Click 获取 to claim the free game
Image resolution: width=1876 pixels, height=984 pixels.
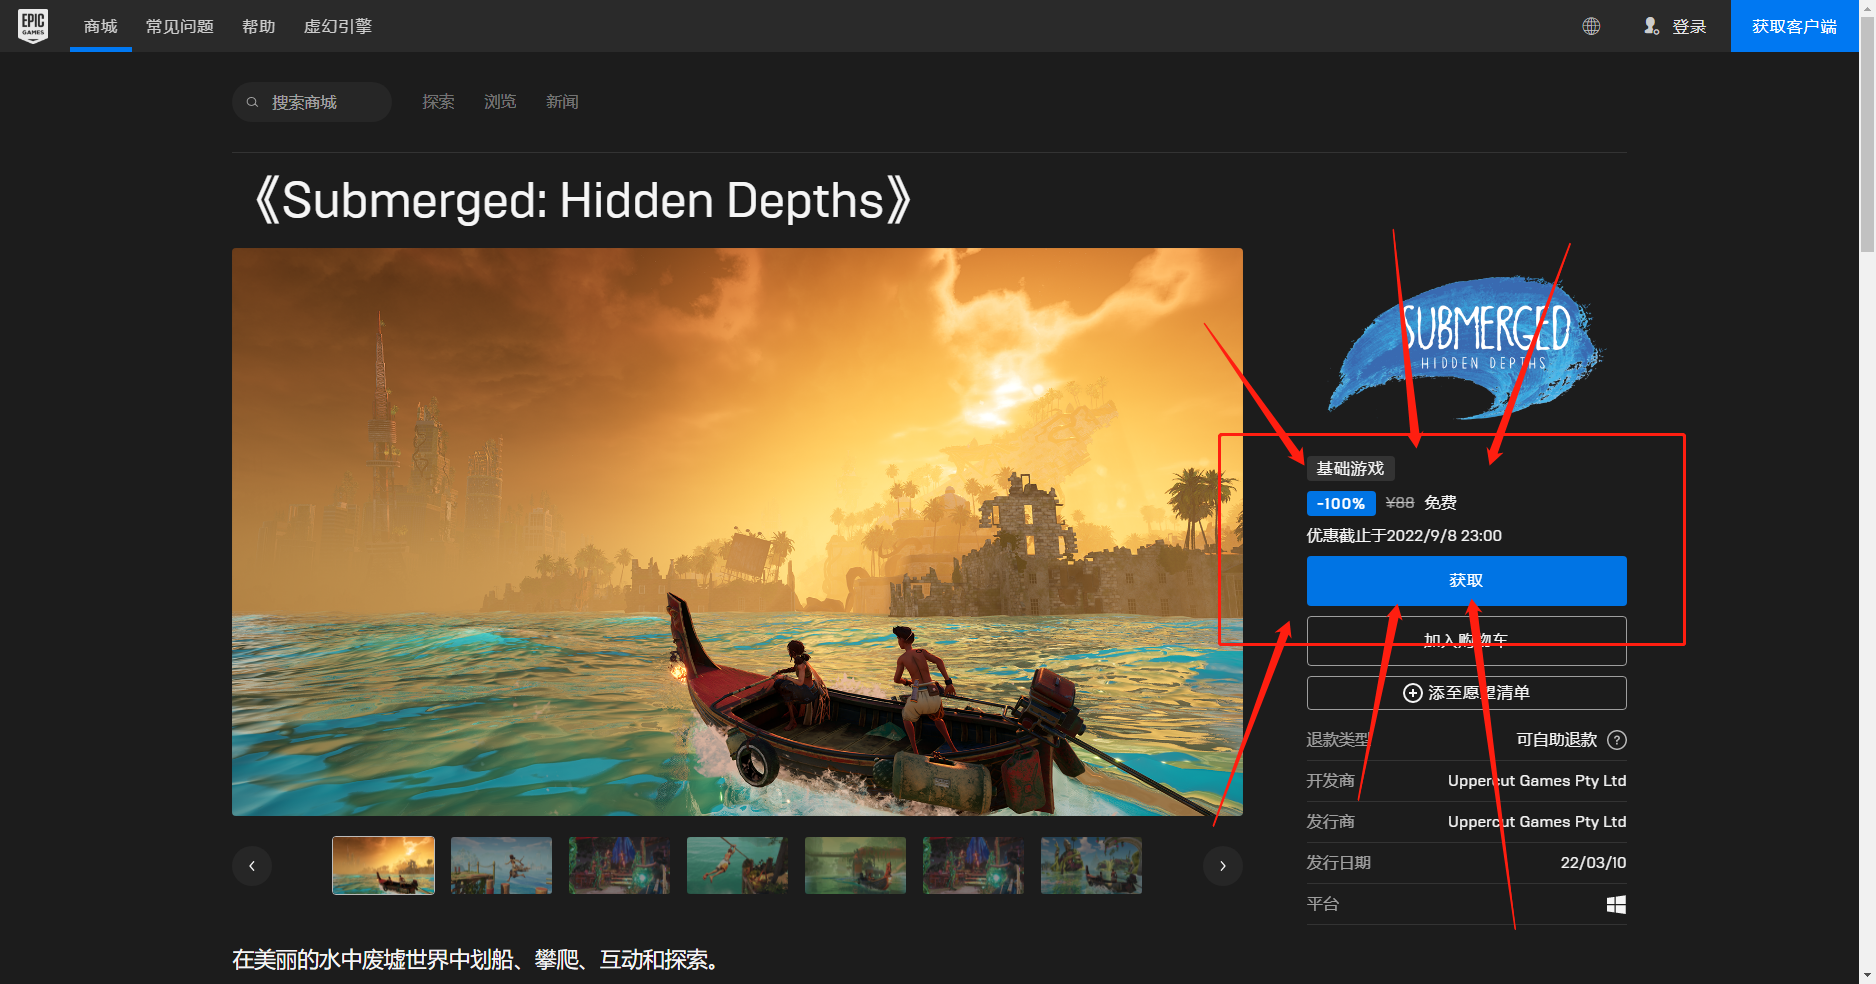(1466, 580)
